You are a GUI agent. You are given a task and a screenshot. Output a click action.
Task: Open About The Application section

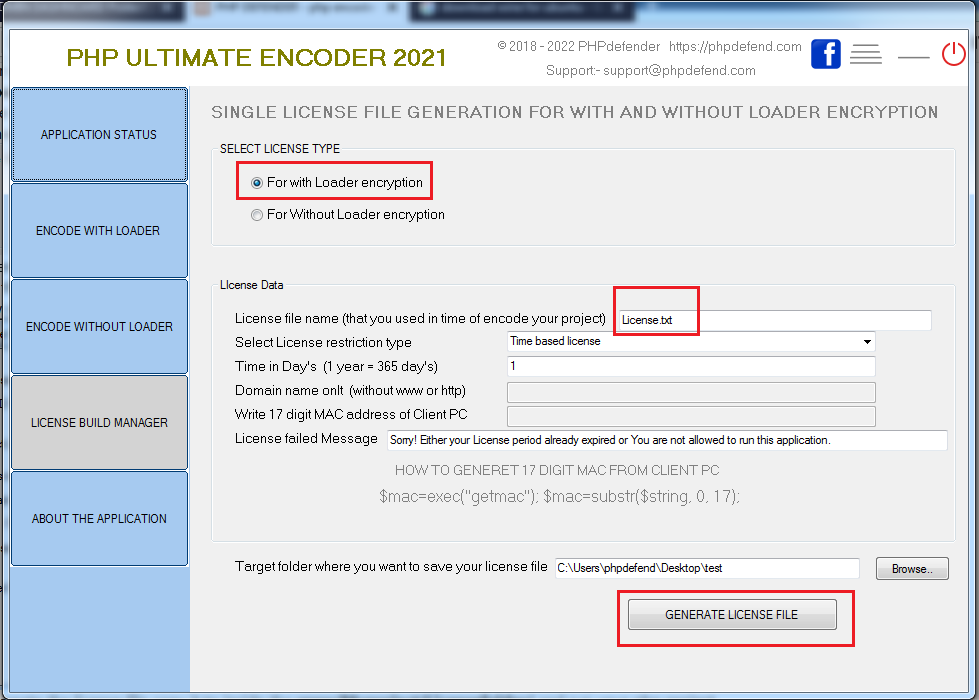pyautogui.click(x=99, y=519)
